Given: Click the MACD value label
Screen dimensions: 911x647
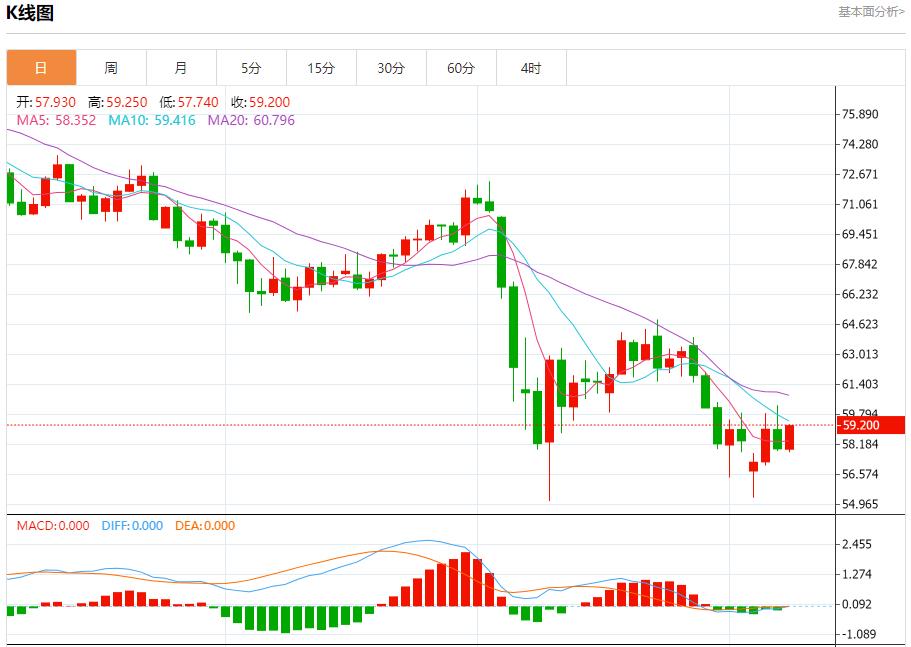Looking at the screenshot, I should pyautogui.click(x=52, y=525).
